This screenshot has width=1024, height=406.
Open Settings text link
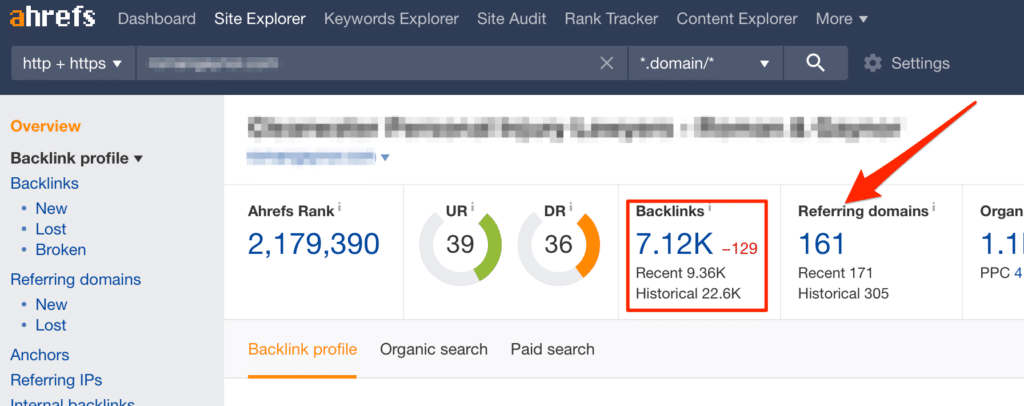920,63
